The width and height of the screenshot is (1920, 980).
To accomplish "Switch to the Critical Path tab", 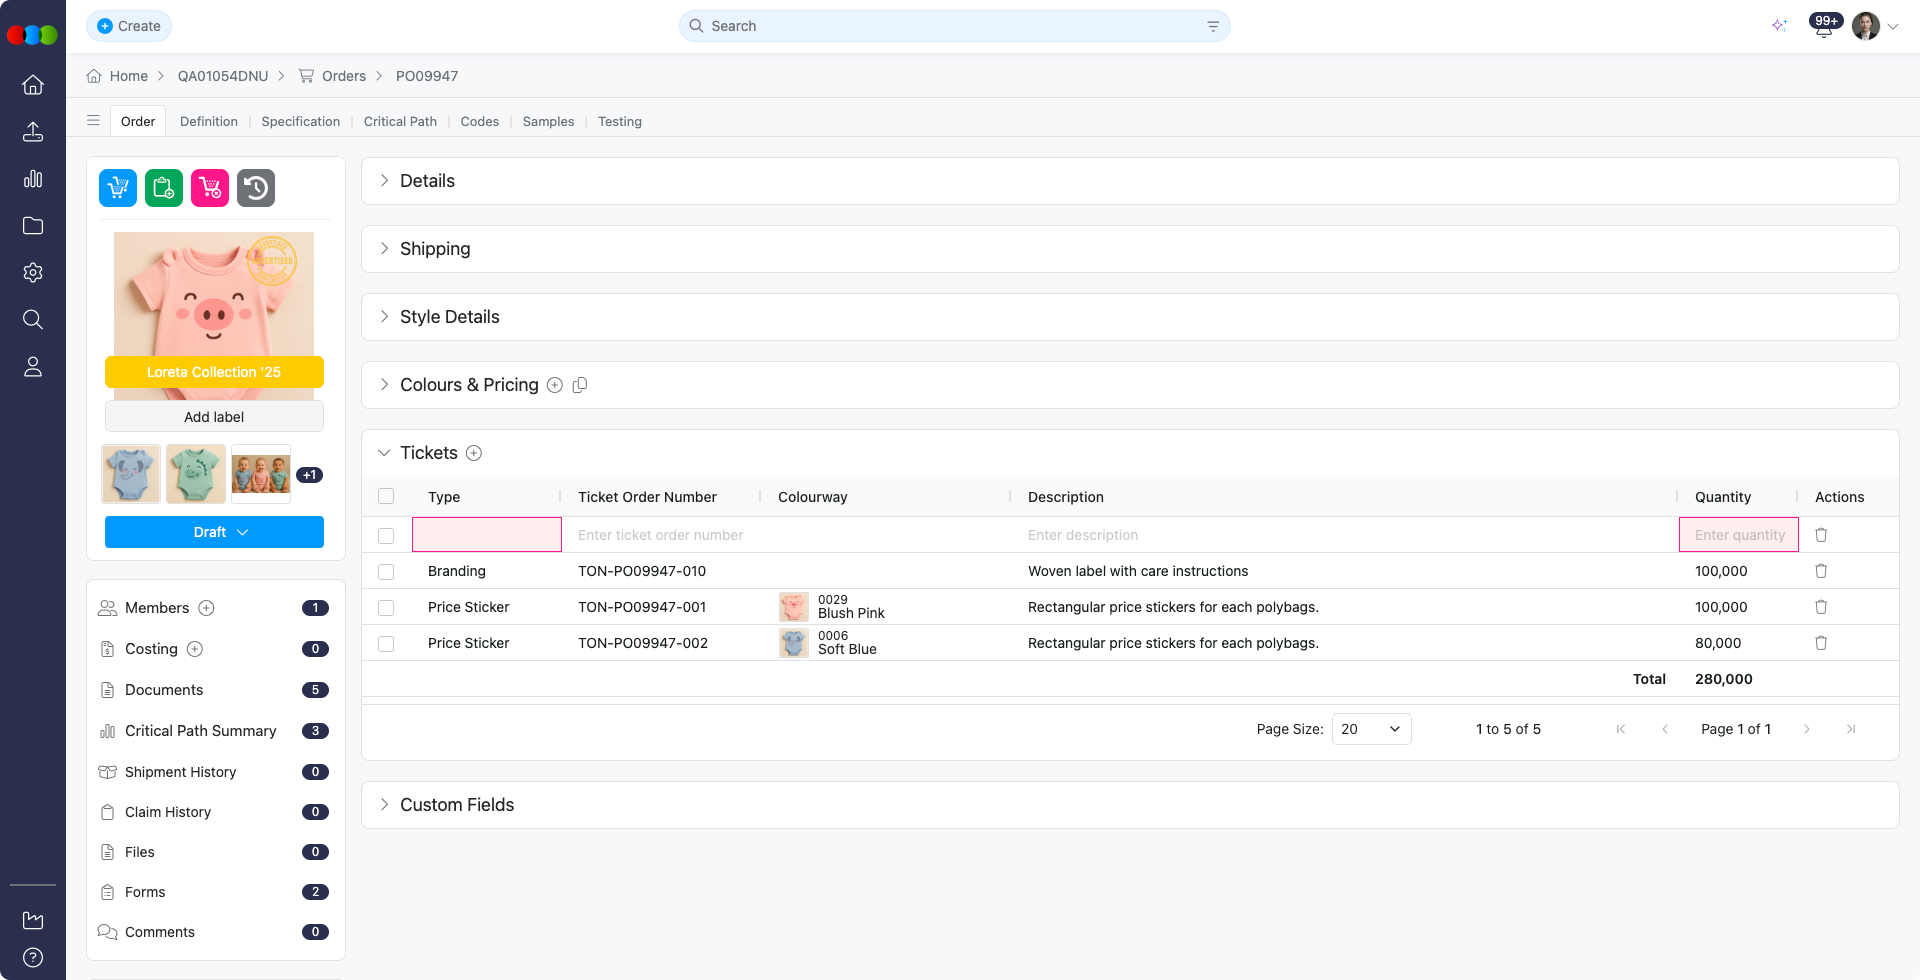I will pyautogui.click(x=400, y=121).
